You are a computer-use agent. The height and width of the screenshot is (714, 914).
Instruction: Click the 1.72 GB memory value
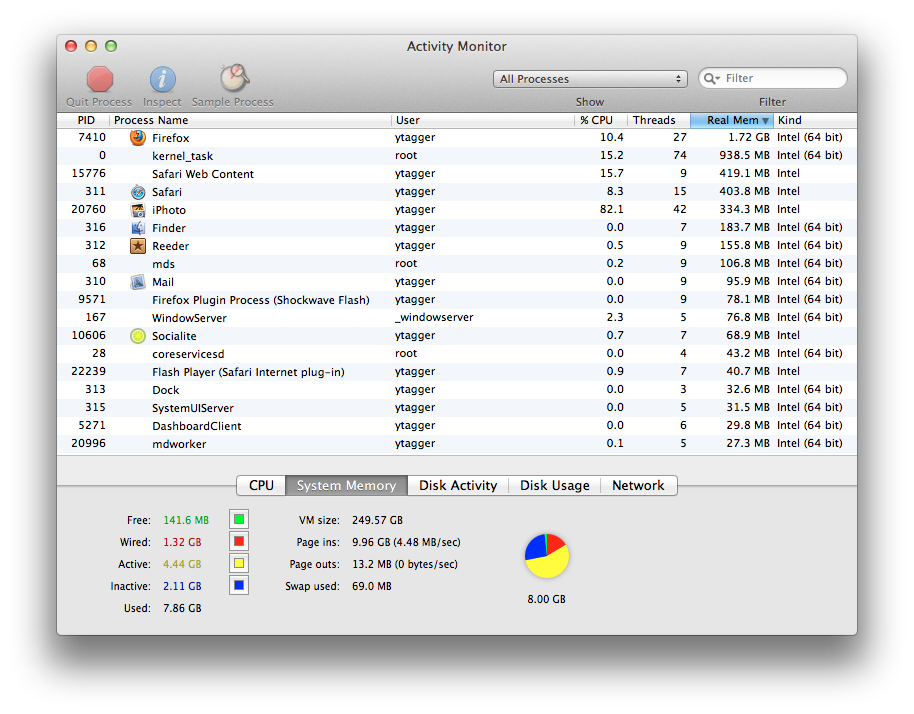[748, 138]
